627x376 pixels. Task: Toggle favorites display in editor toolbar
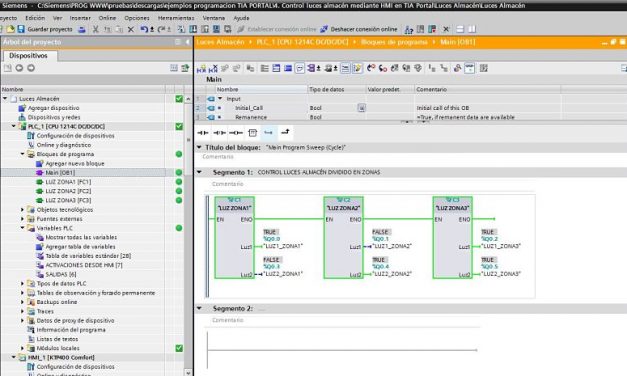357,68
